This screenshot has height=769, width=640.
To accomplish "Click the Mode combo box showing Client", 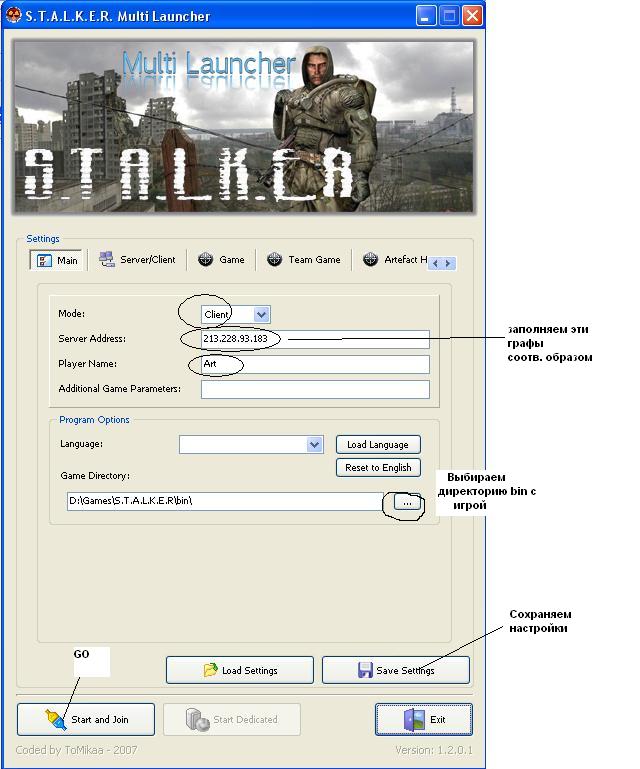I will [x=235, y=314].
